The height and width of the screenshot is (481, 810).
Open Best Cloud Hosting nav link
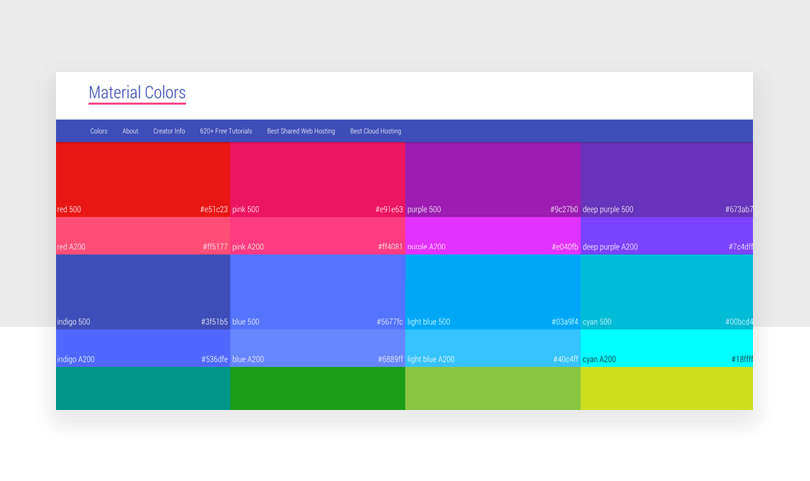pyautogui.click(x=376, y=131)
